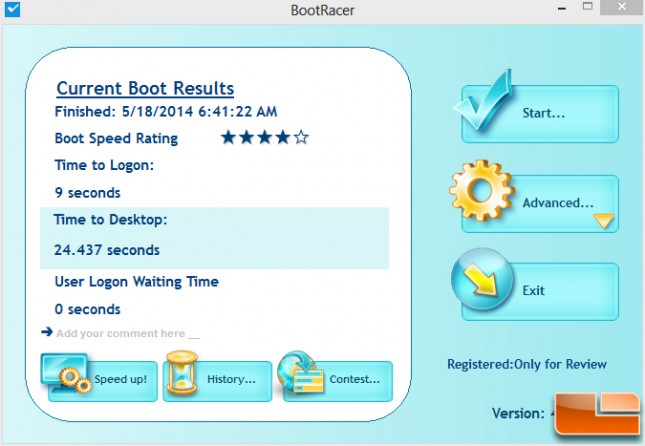Minimize the BootRacer window

click(562, 8)
